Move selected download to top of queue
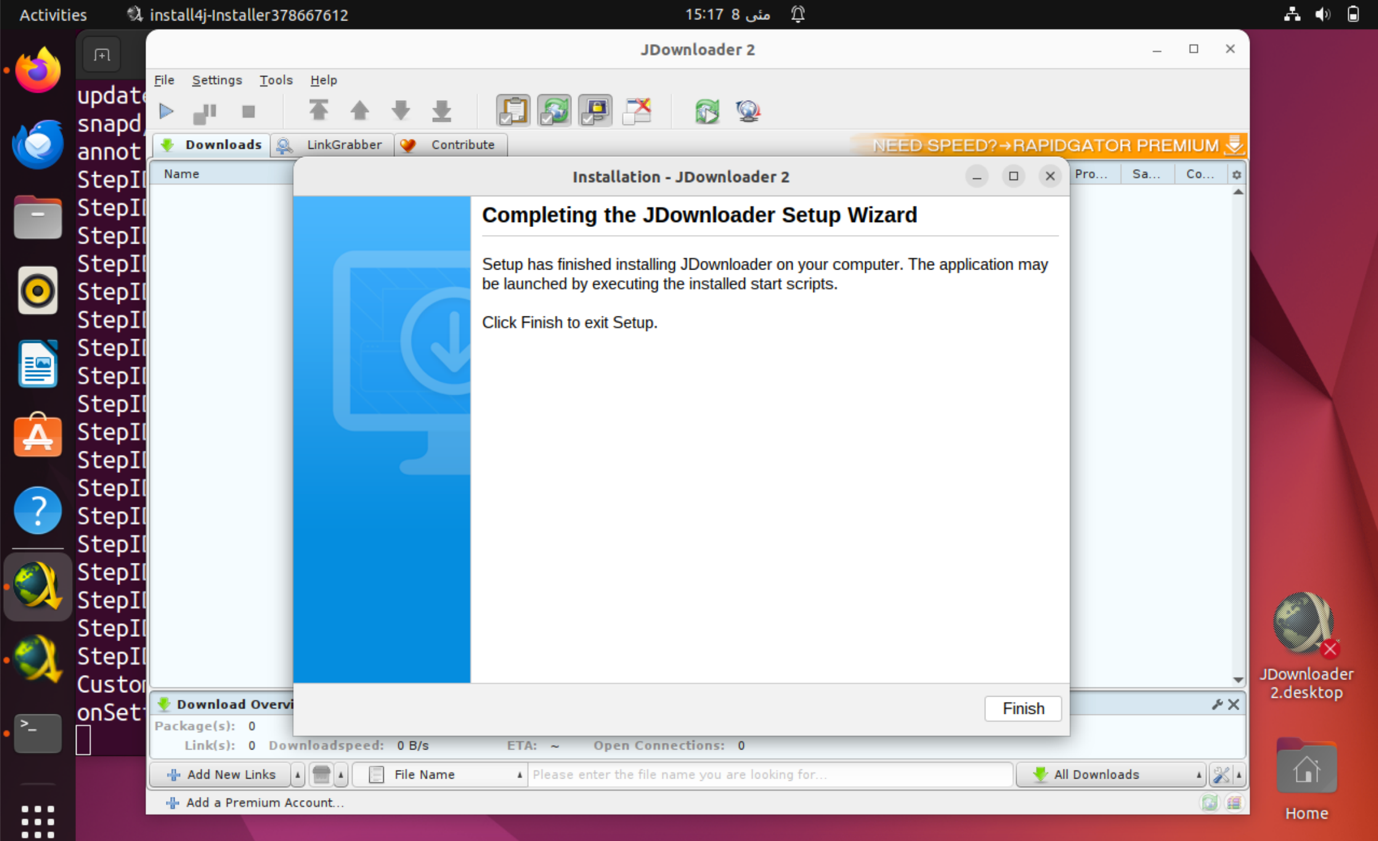The image size is (1378, 841). click(320, 111)
